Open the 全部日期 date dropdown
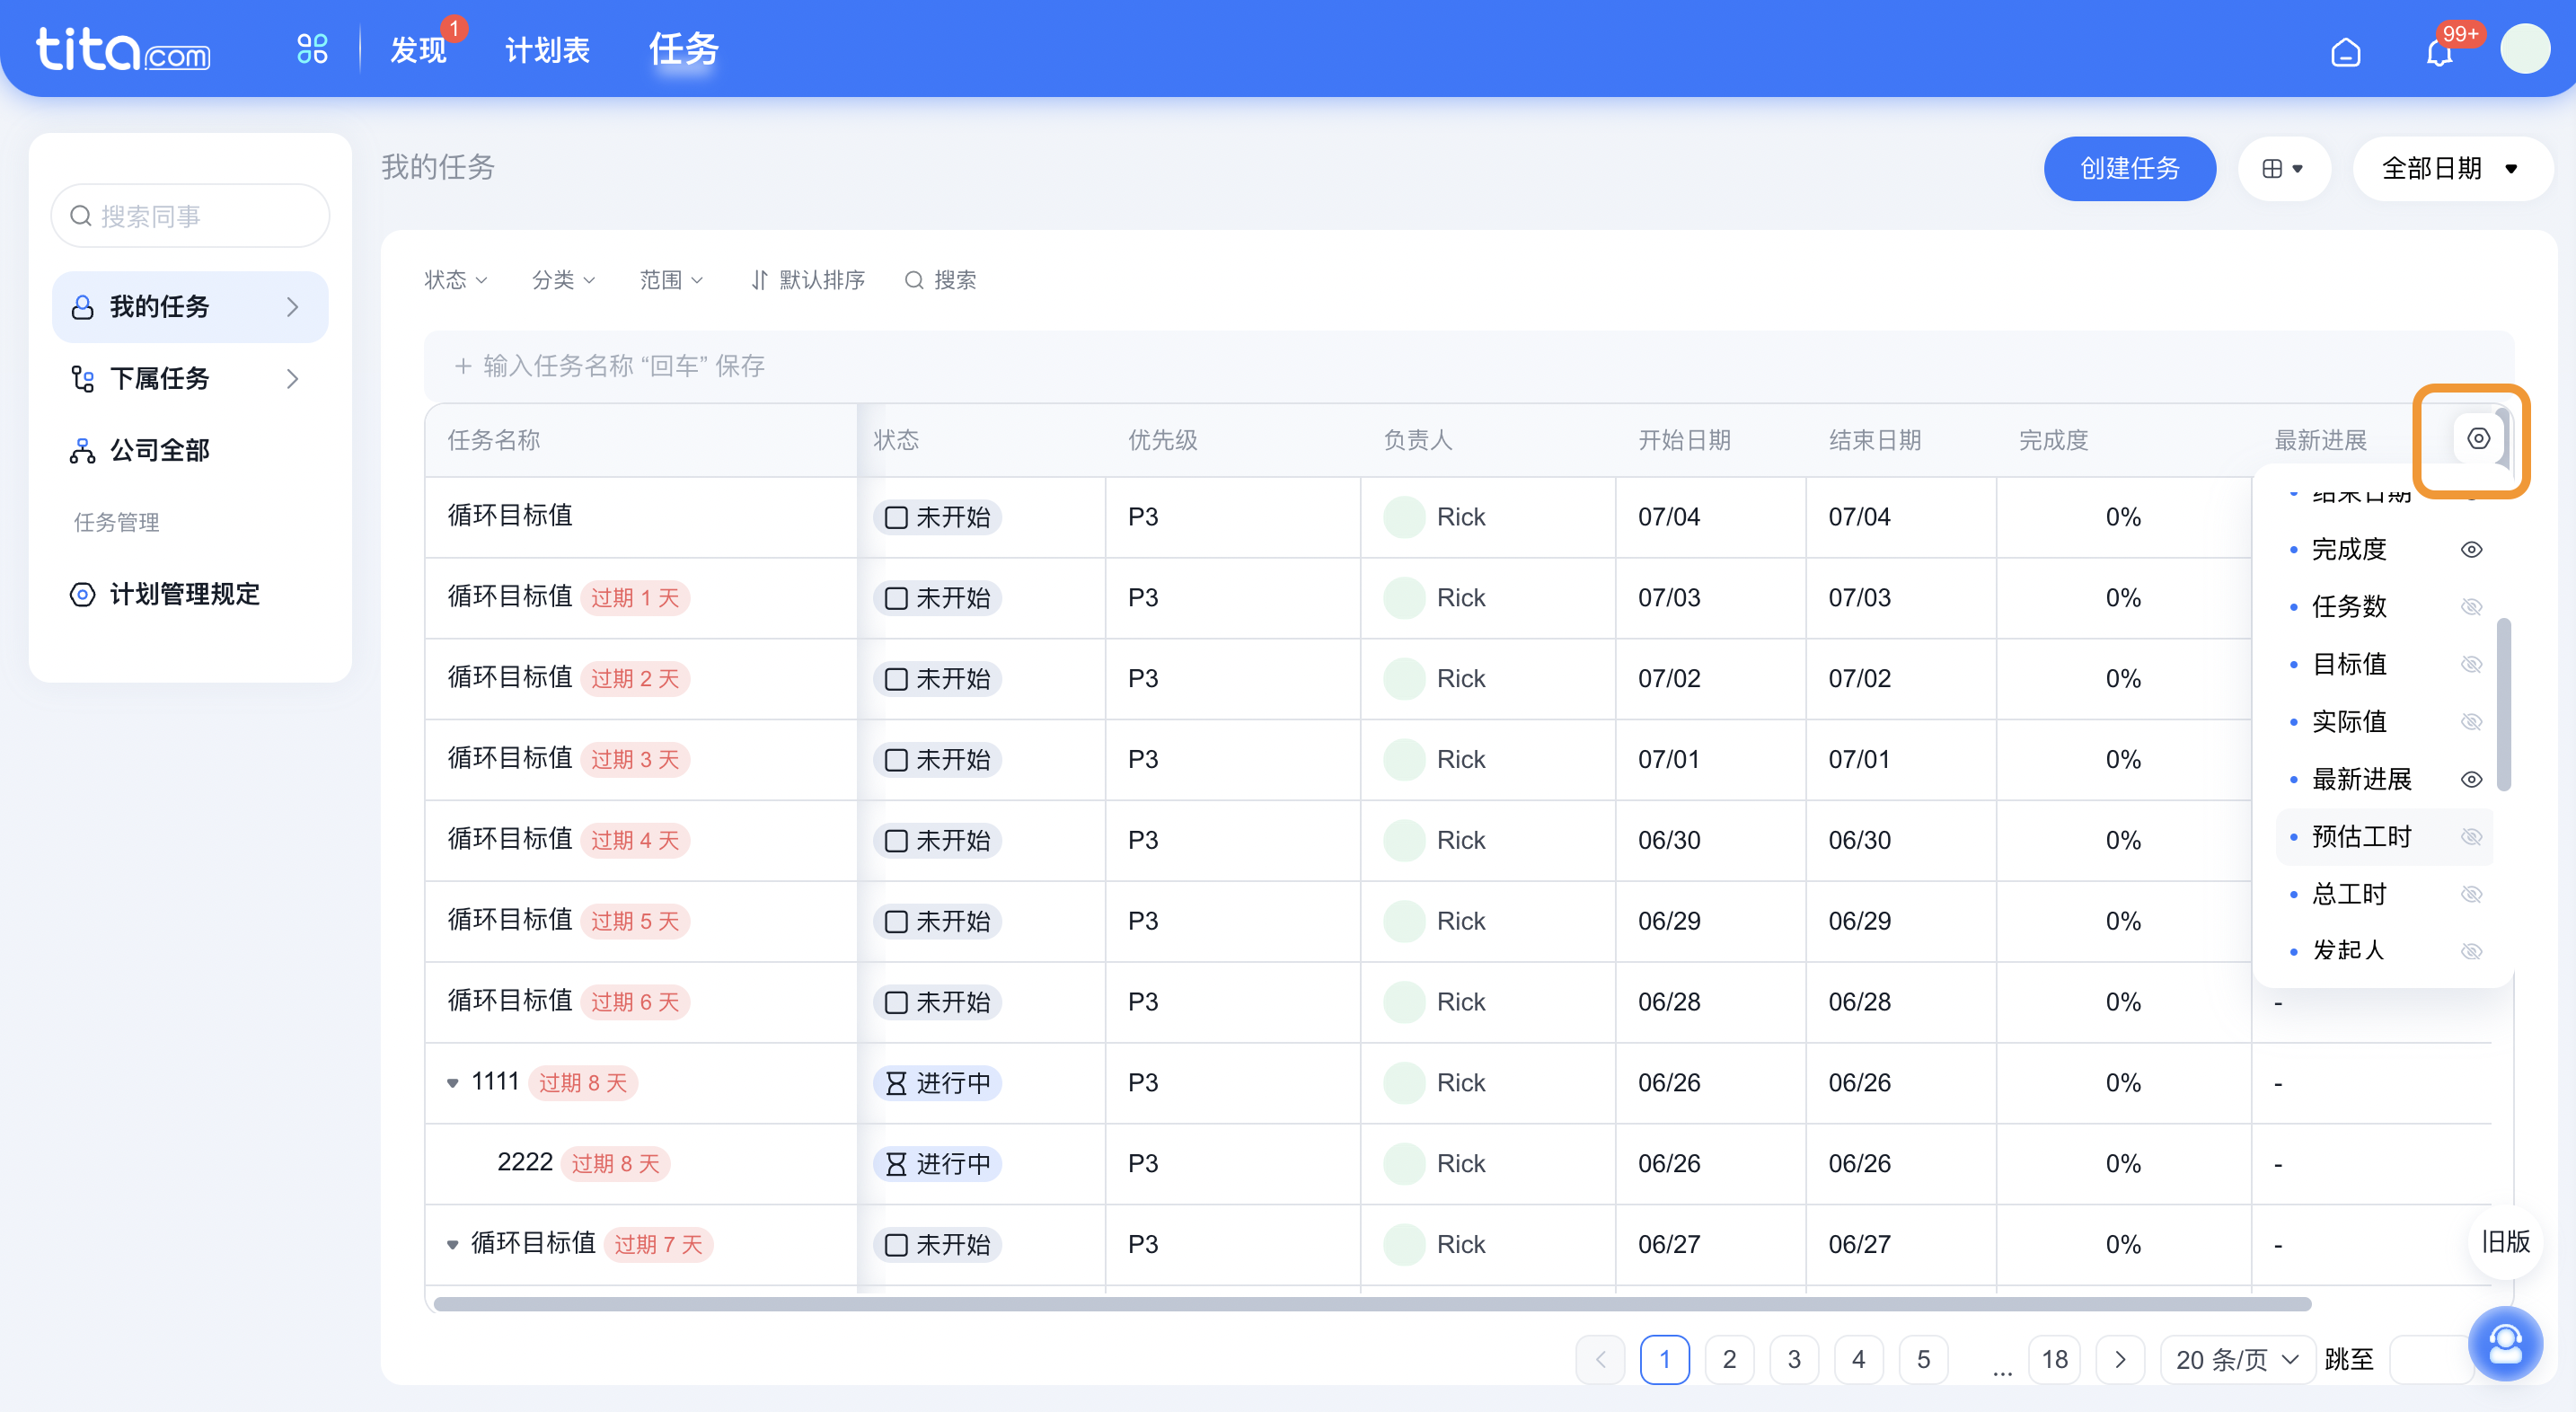The height and width of the screenshot is (1412, 2576). tap(2451, 168)
